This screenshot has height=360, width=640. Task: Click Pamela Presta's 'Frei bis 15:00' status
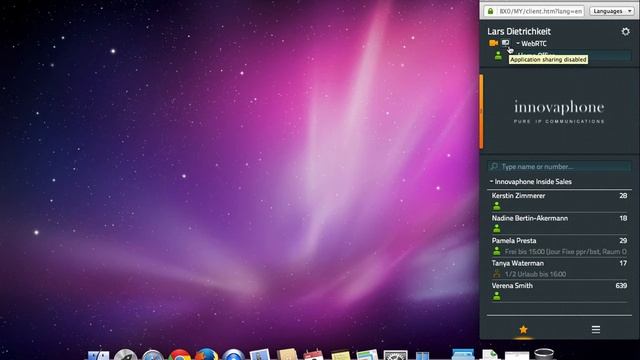566,252
